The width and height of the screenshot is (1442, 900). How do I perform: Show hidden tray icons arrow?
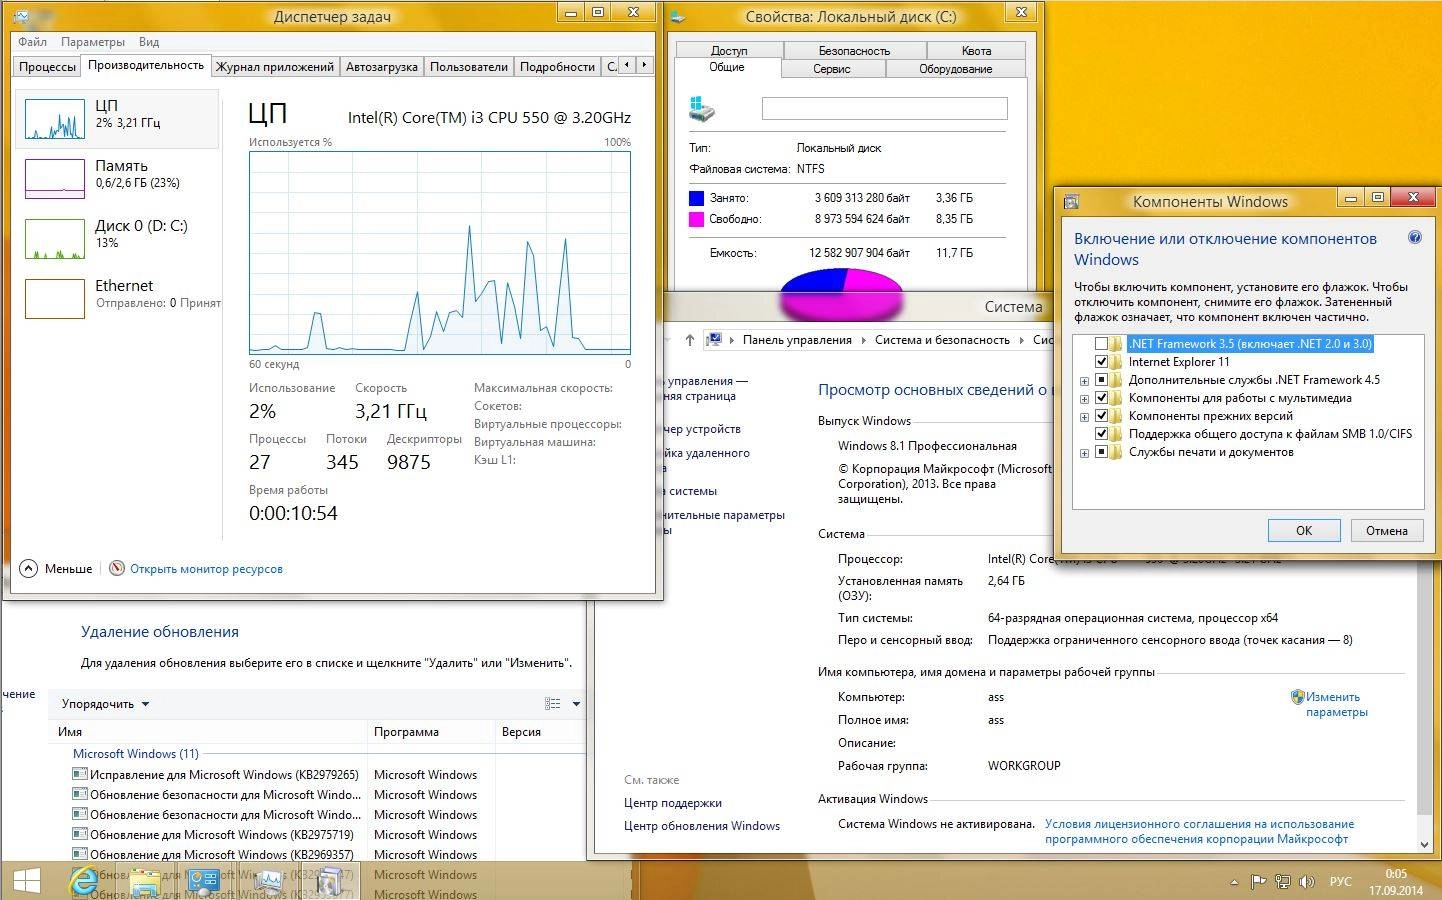1235,882
